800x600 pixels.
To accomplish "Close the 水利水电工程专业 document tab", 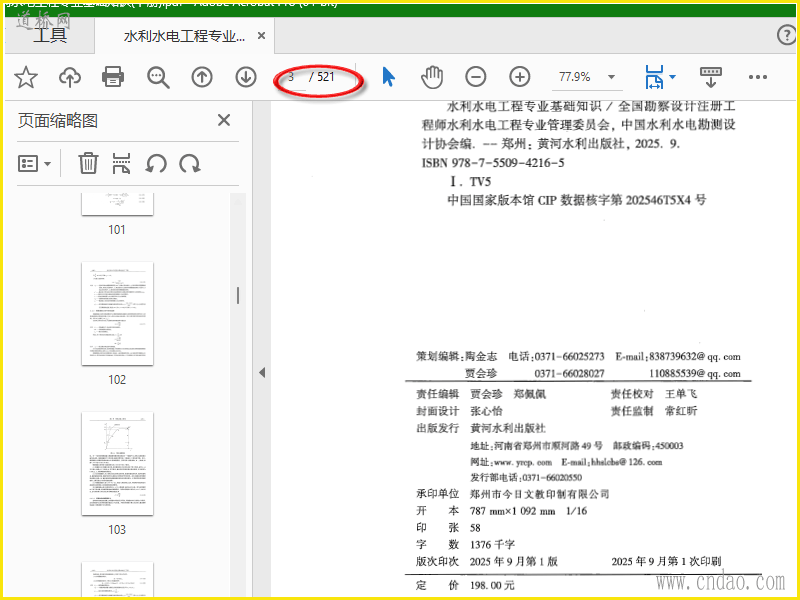I will point(261,36).
